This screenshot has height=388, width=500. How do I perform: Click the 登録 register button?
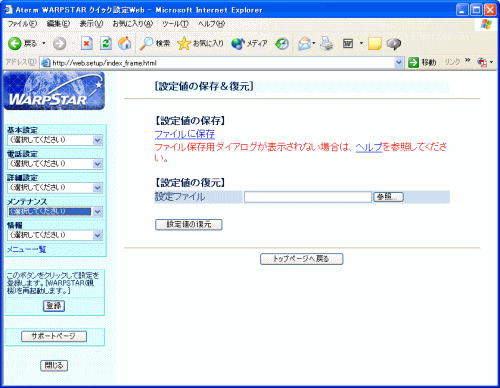pyautogui.click(x=54, y=306)
